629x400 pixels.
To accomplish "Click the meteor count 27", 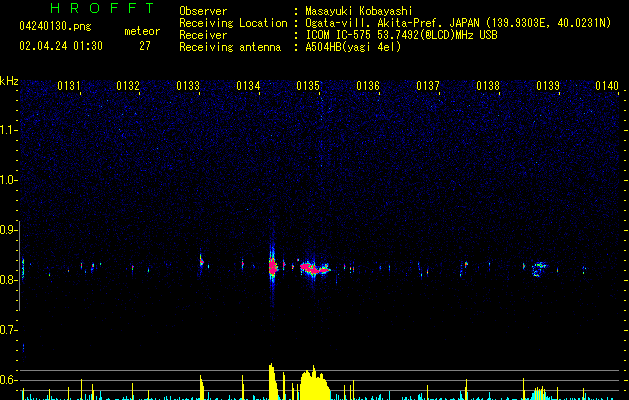I will point(145,46).
